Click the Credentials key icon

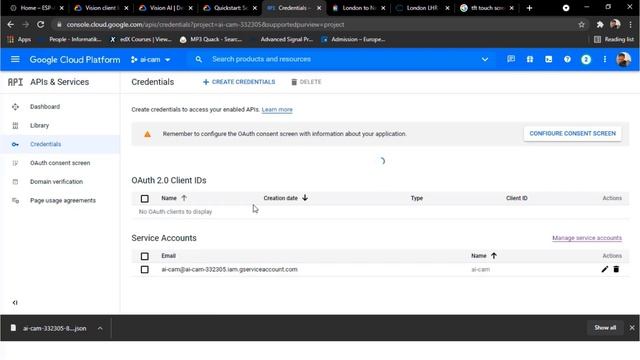coord(16,144)
